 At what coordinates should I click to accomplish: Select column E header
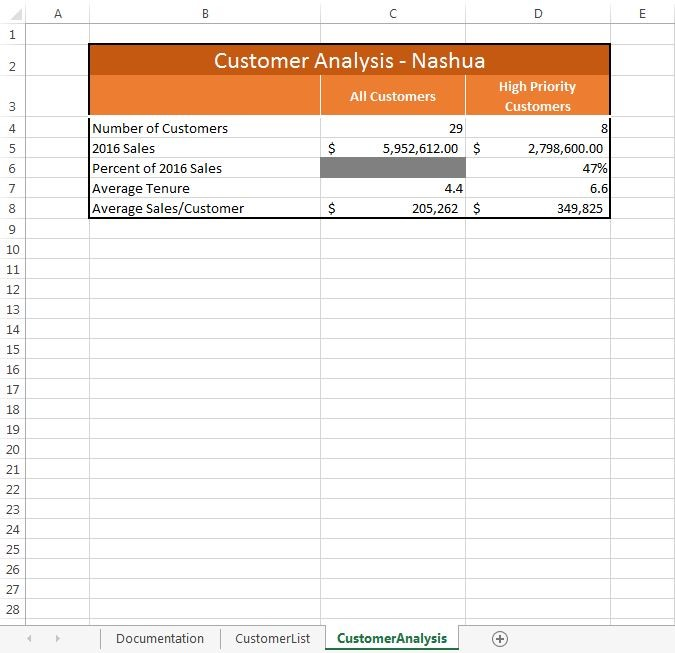pos(642,14)
